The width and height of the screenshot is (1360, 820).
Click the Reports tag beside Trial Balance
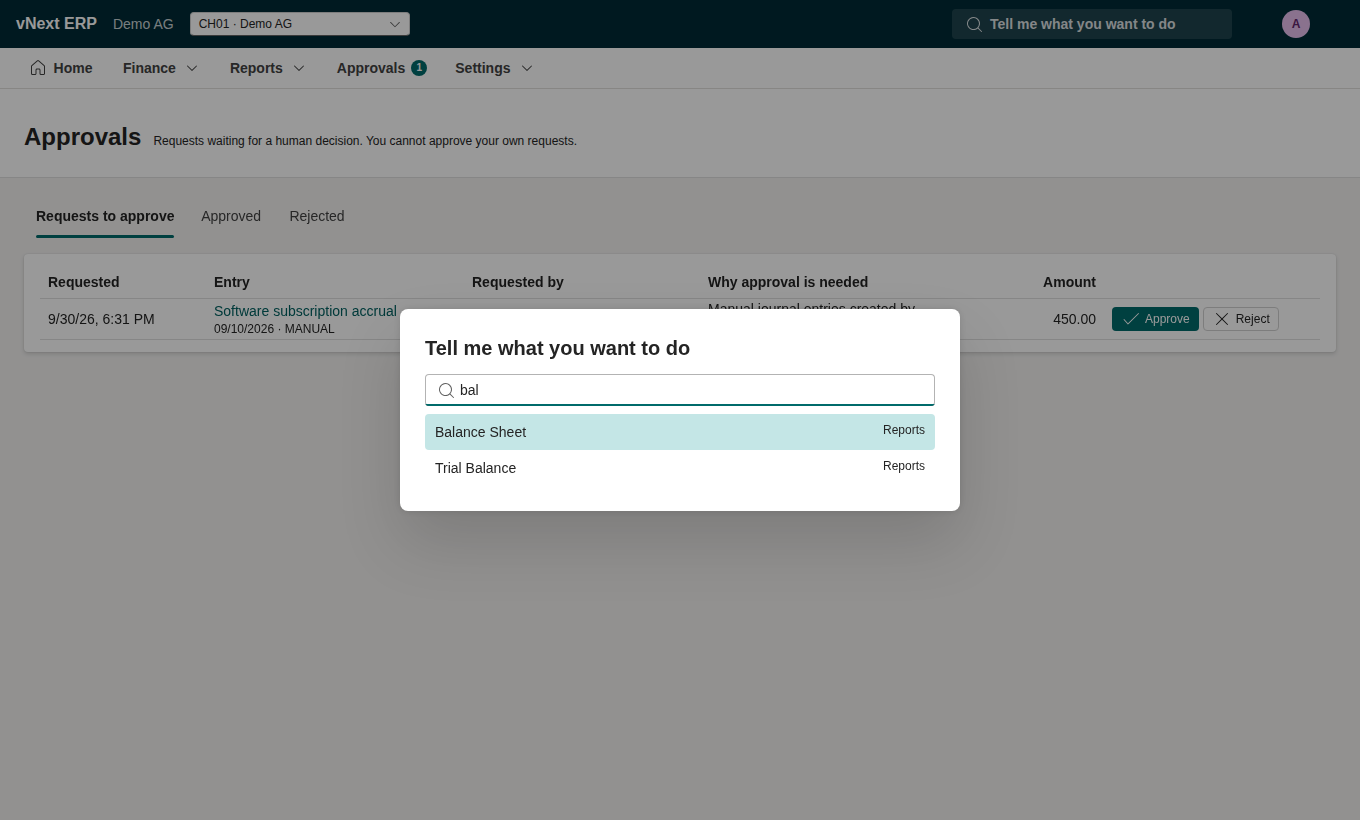pyautogui.click(x=904, y=466)
